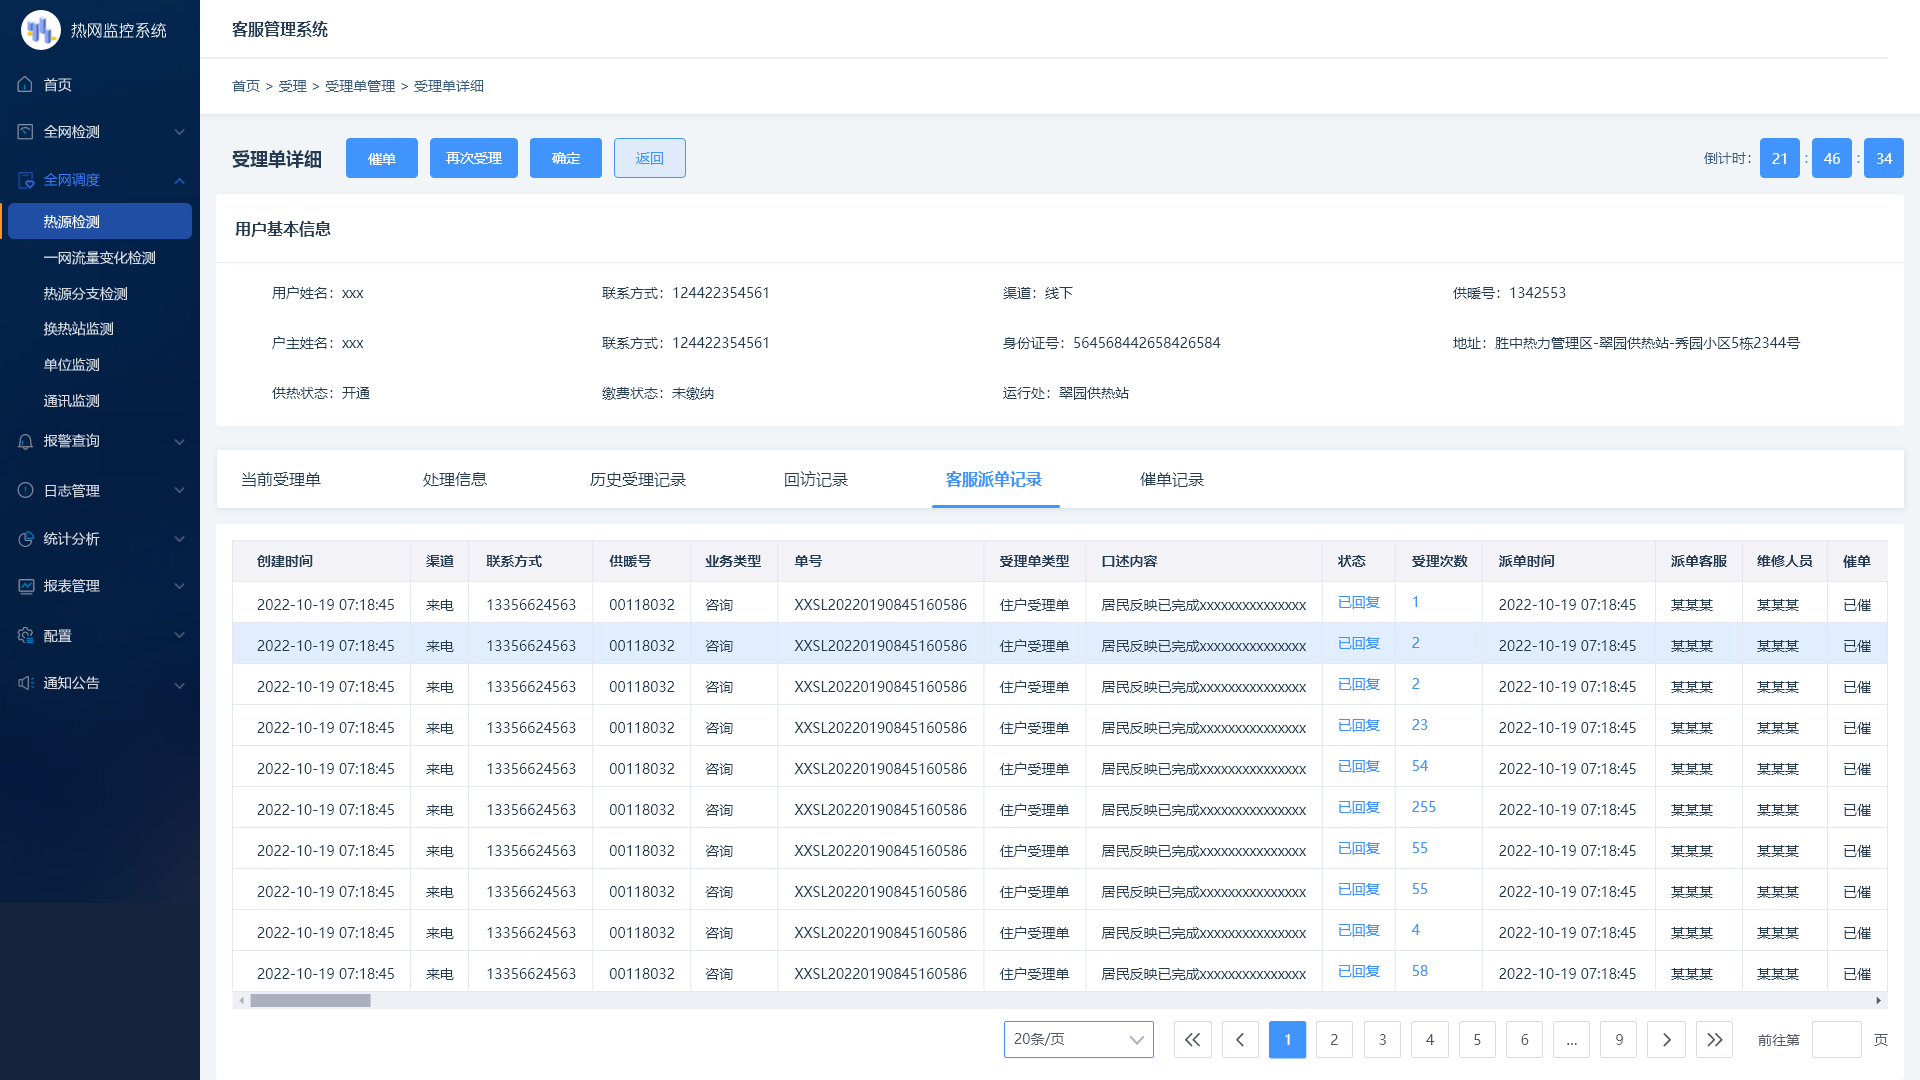1920x1080 pixels.
Task: Switch to the 回访记录 tab
Action: click(816, 480)
